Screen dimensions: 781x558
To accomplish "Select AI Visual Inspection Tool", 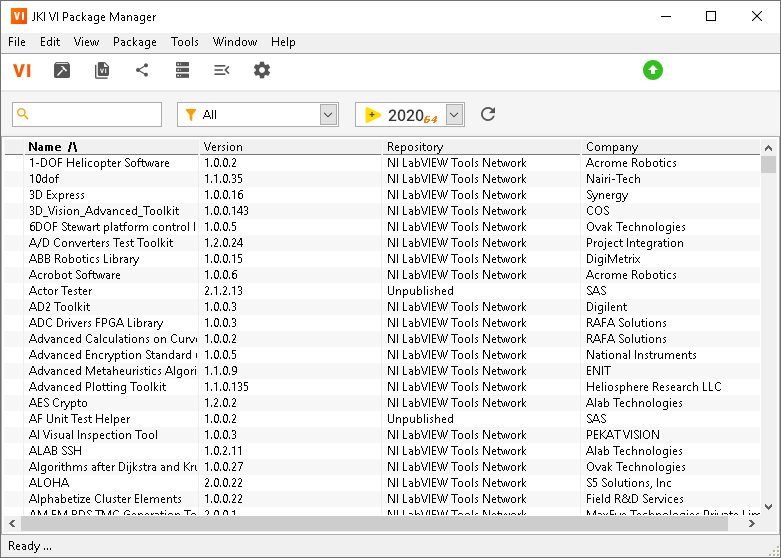I will [x=383, y=434].
